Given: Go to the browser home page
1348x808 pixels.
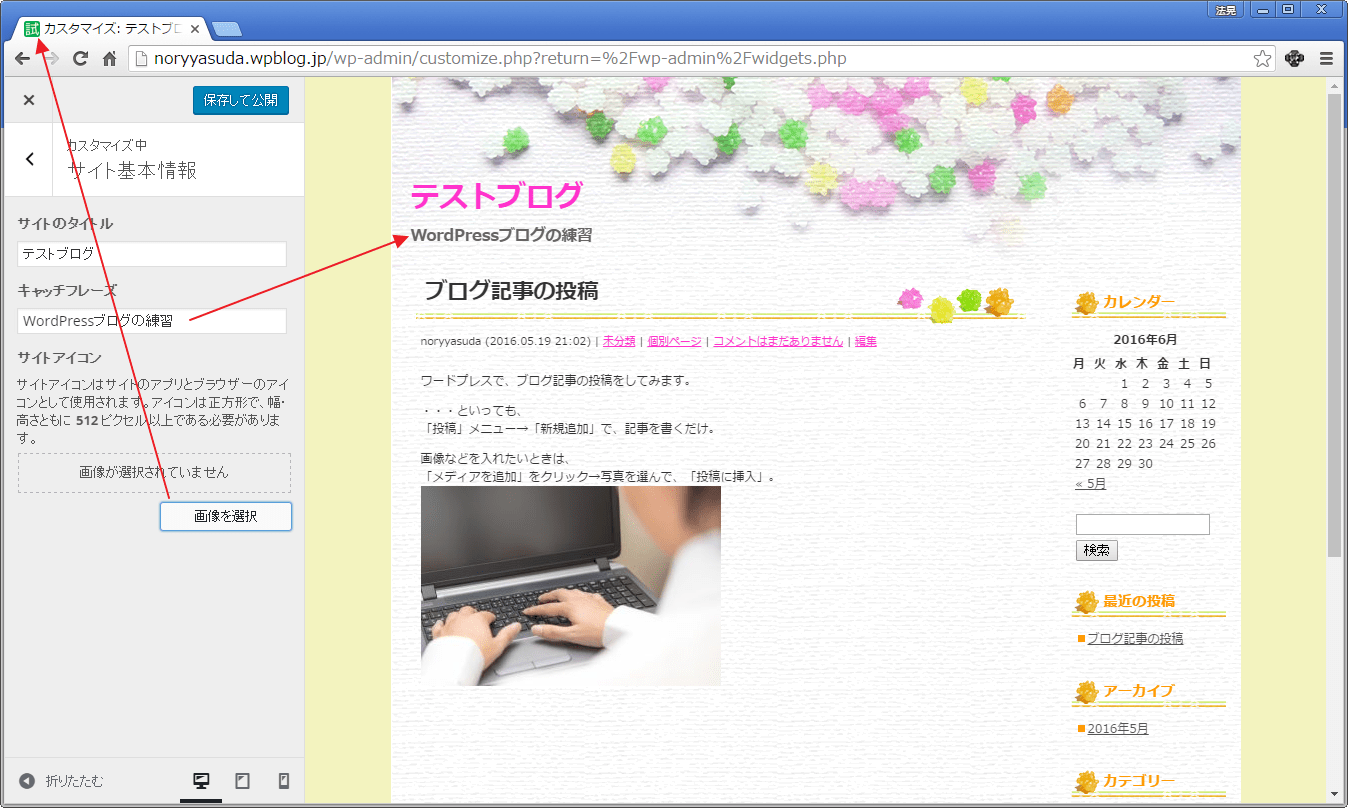Looking at the screenshot, I should (x=110, y=58).
